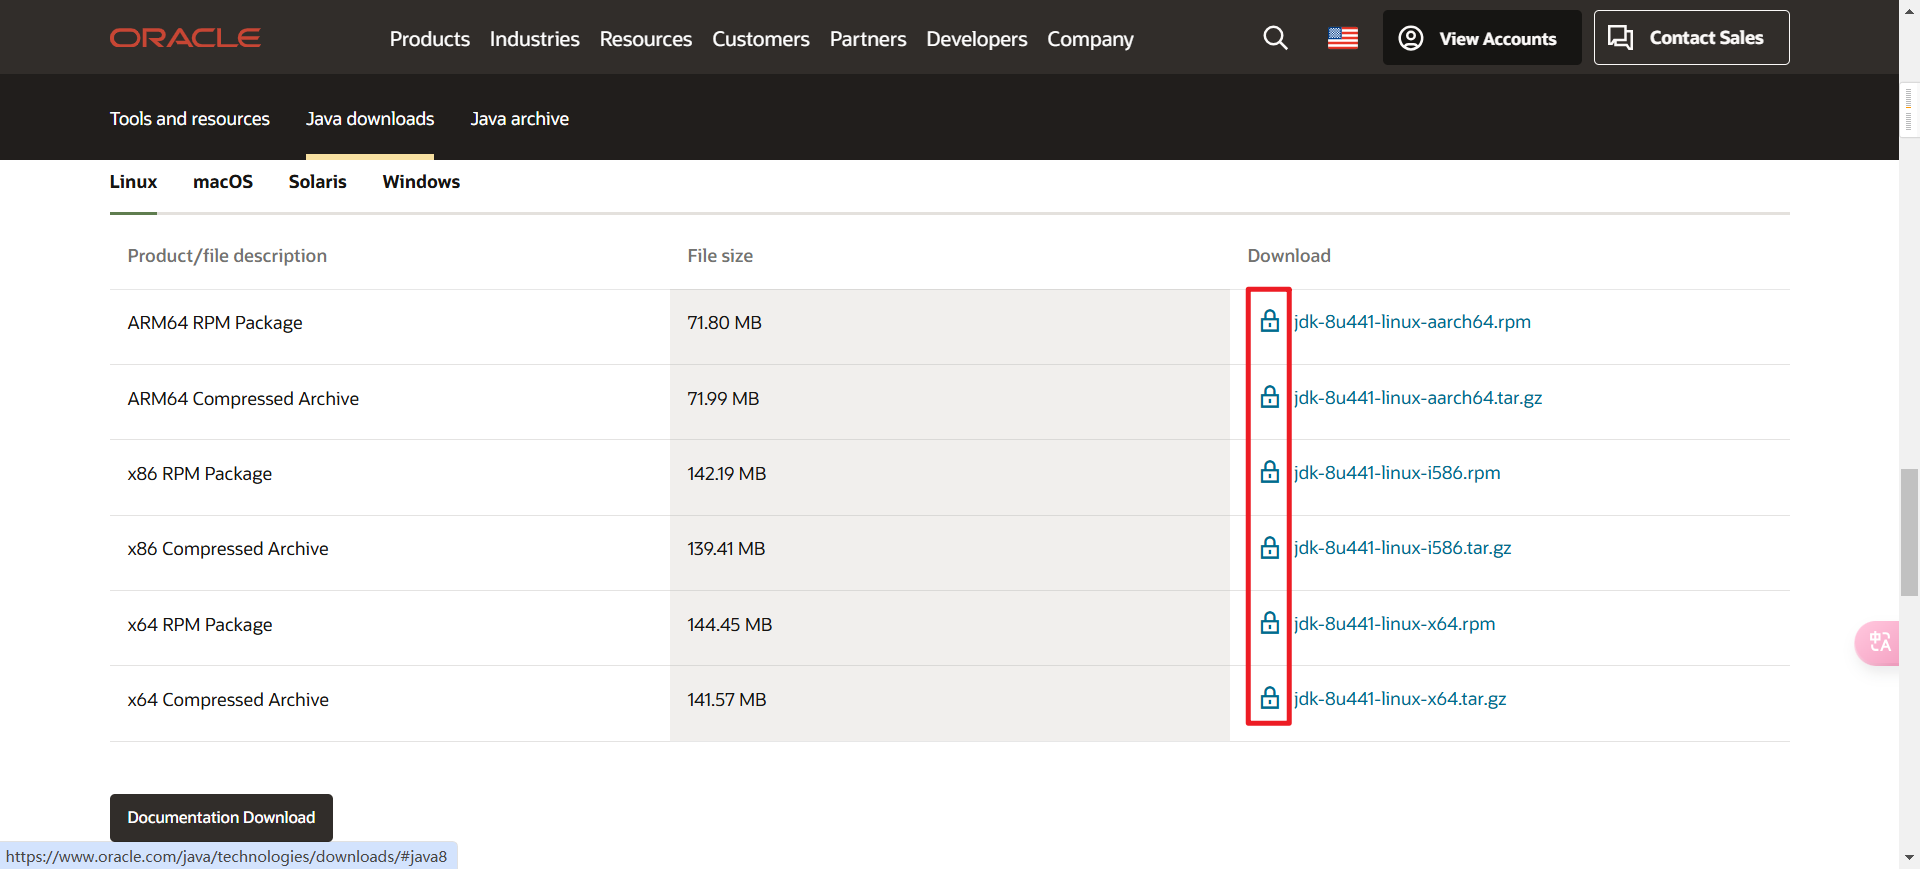Open the Products menu
Screen dimensions: 1920x869
point(430,39)
